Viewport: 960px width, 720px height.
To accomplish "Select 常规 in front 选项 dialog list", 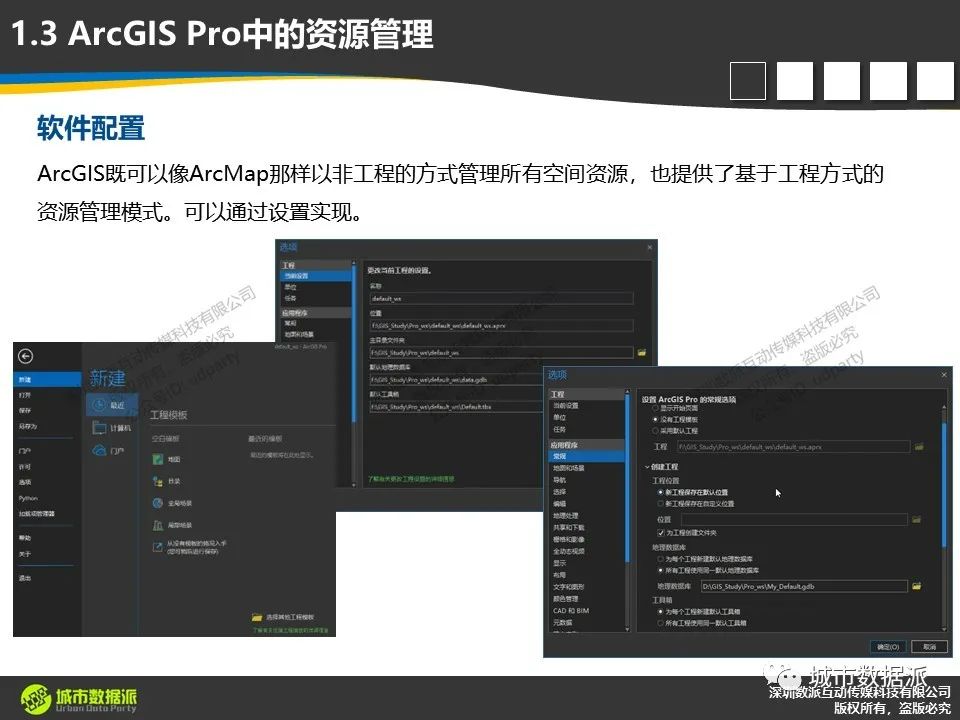I will 587,456.
